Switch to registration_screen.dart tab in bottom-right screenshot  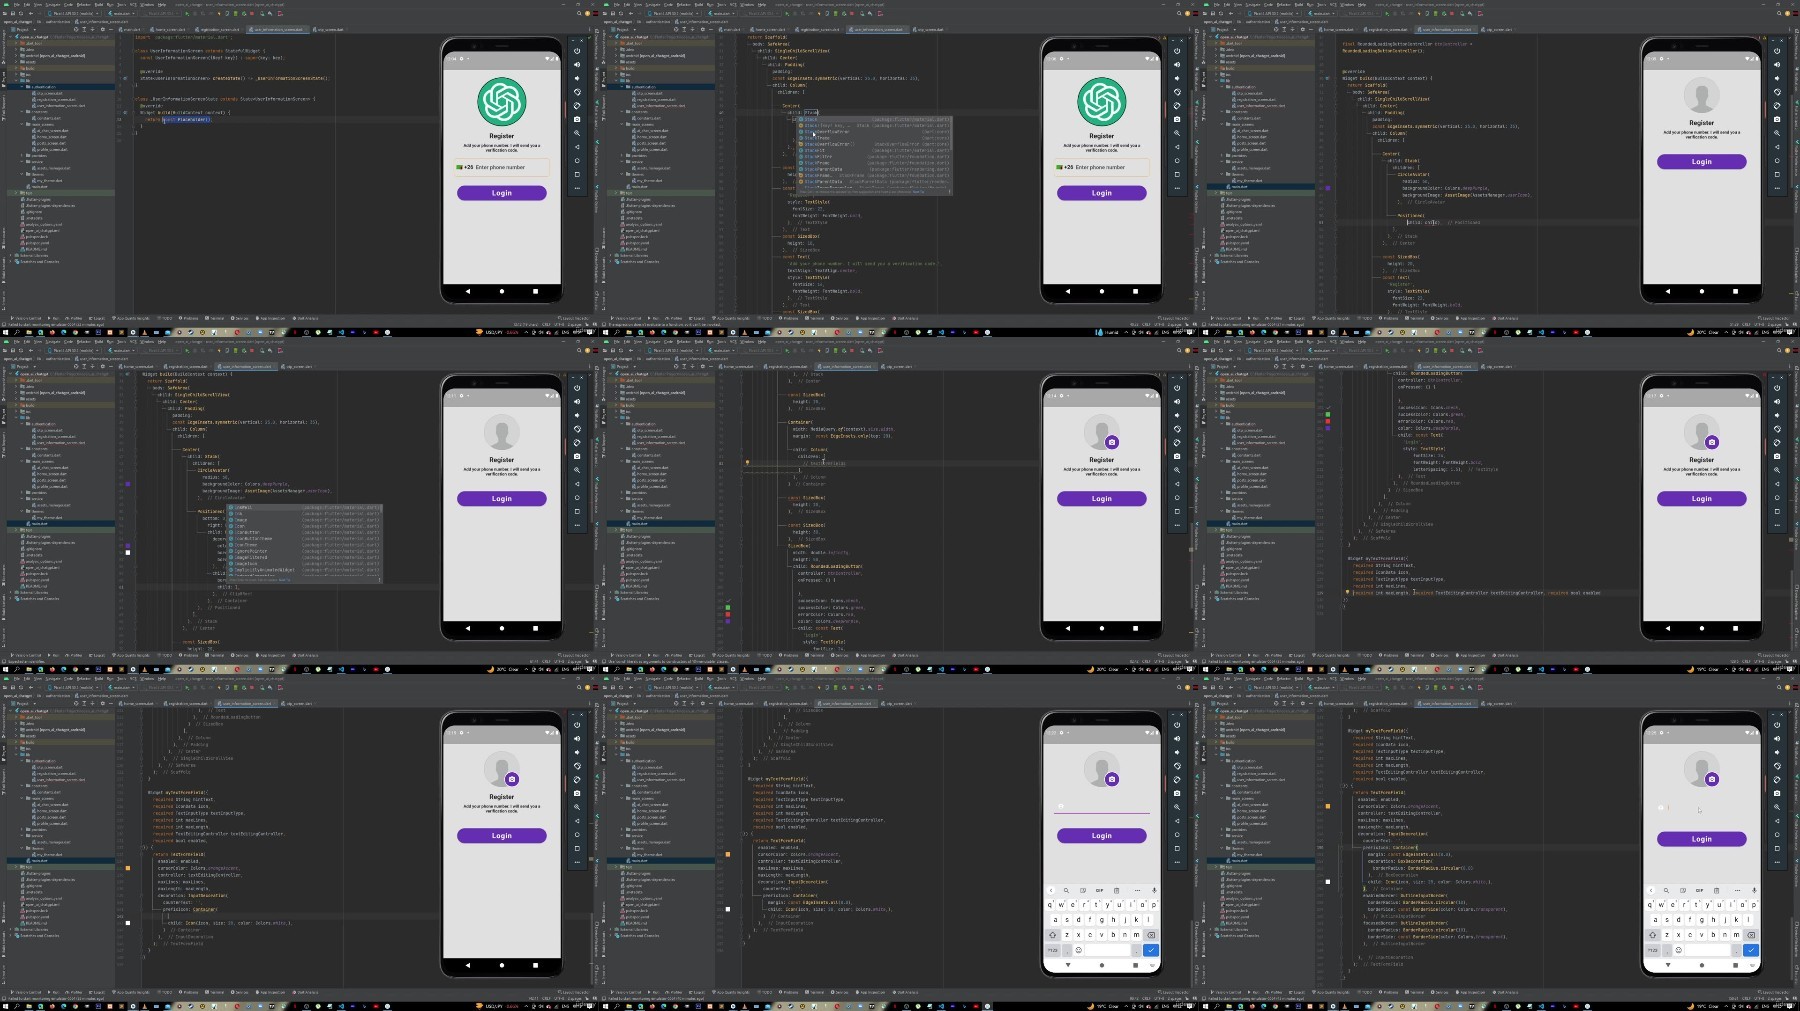pyautogui.click(x=1386, y=703)
